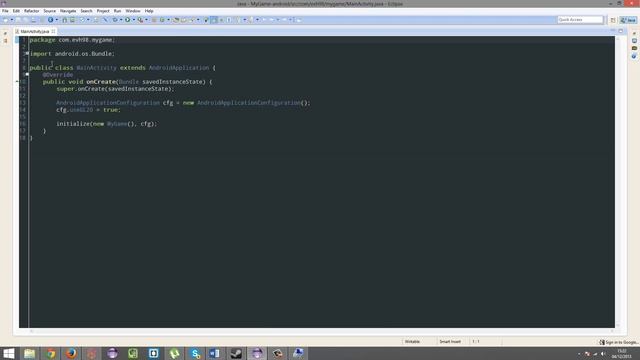The height and width of the screenshot is (360, 640).
Task: Focus the Quick Access search field
Action: (x=580, y=20)
